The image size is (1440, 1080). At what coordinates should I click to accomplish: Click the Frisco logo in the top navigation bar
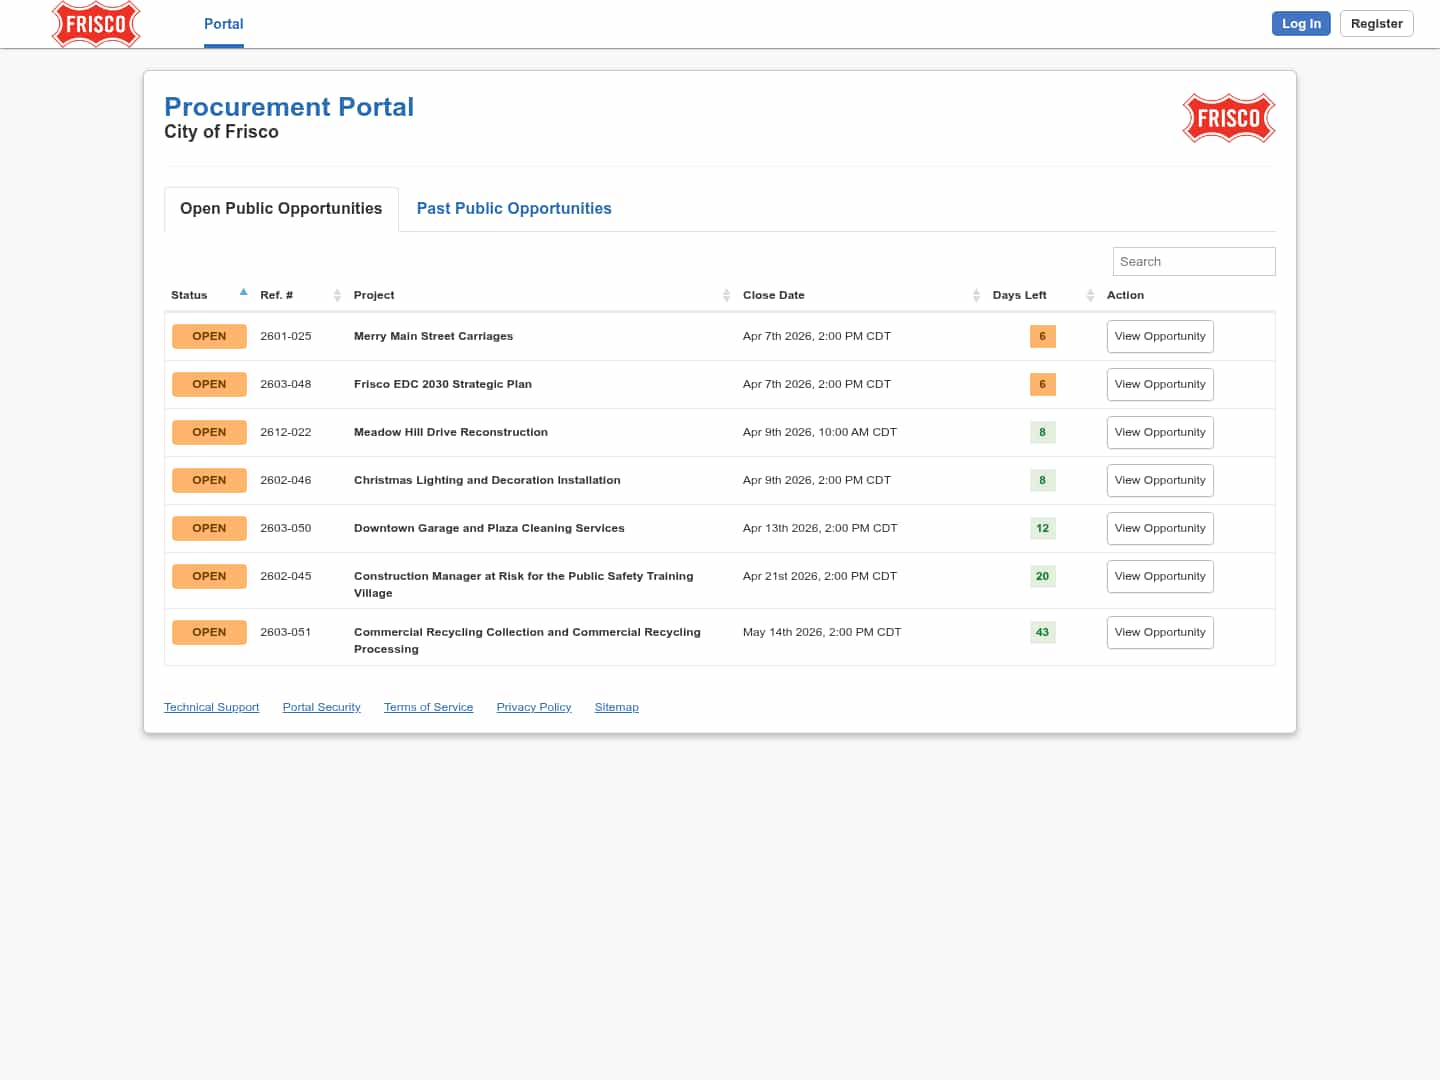point(96,24)
